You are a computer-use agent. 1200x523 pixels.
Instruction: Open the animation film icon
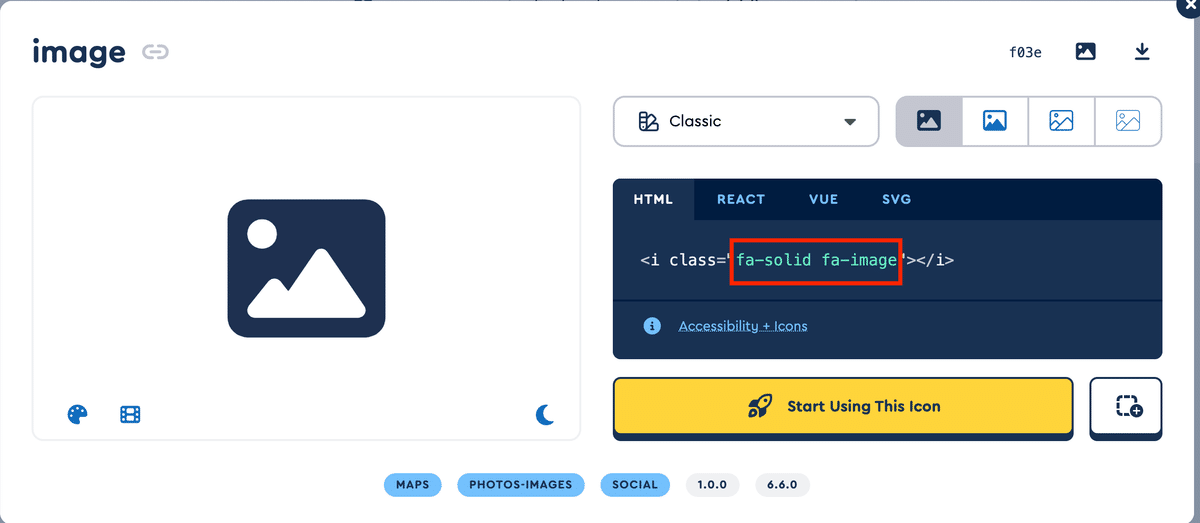point(130,414)
